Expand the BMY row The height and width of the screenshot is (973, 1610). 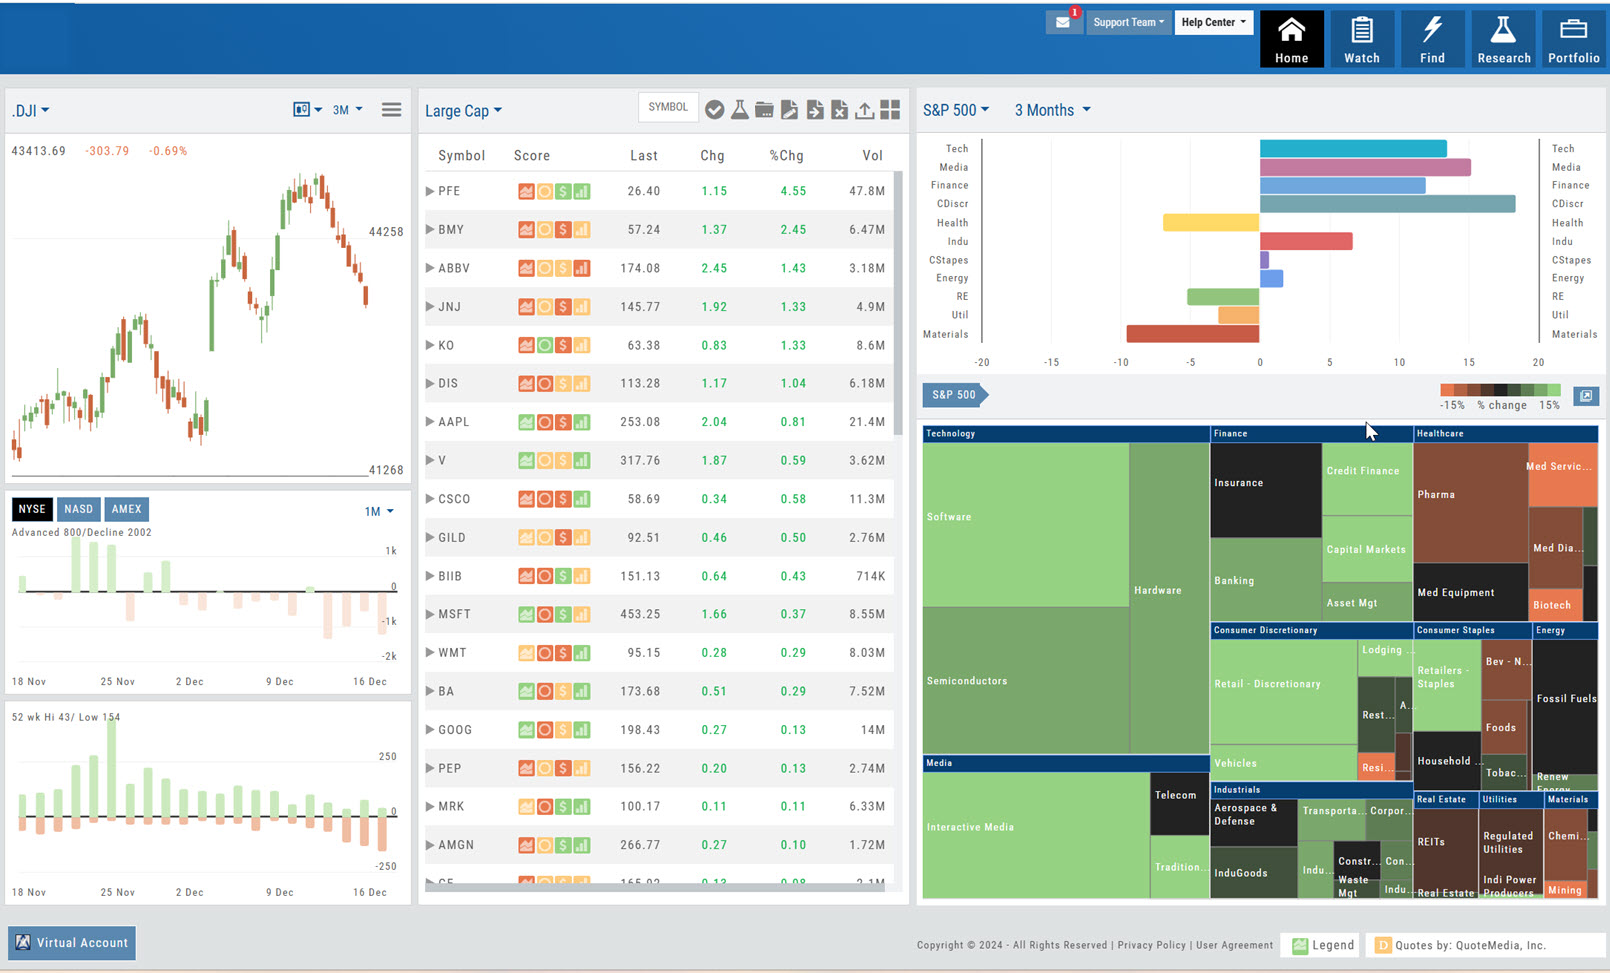430,229
